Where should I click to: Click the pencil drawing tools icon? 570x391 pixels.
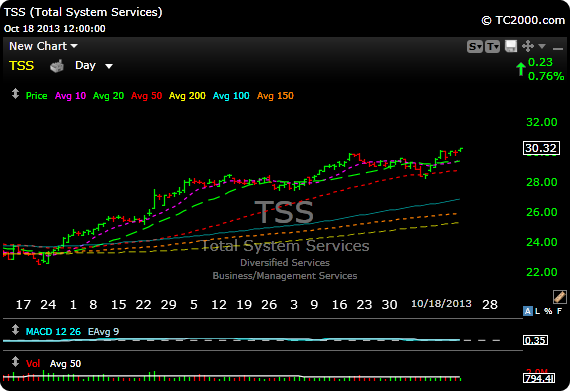(x=559, y=297)
